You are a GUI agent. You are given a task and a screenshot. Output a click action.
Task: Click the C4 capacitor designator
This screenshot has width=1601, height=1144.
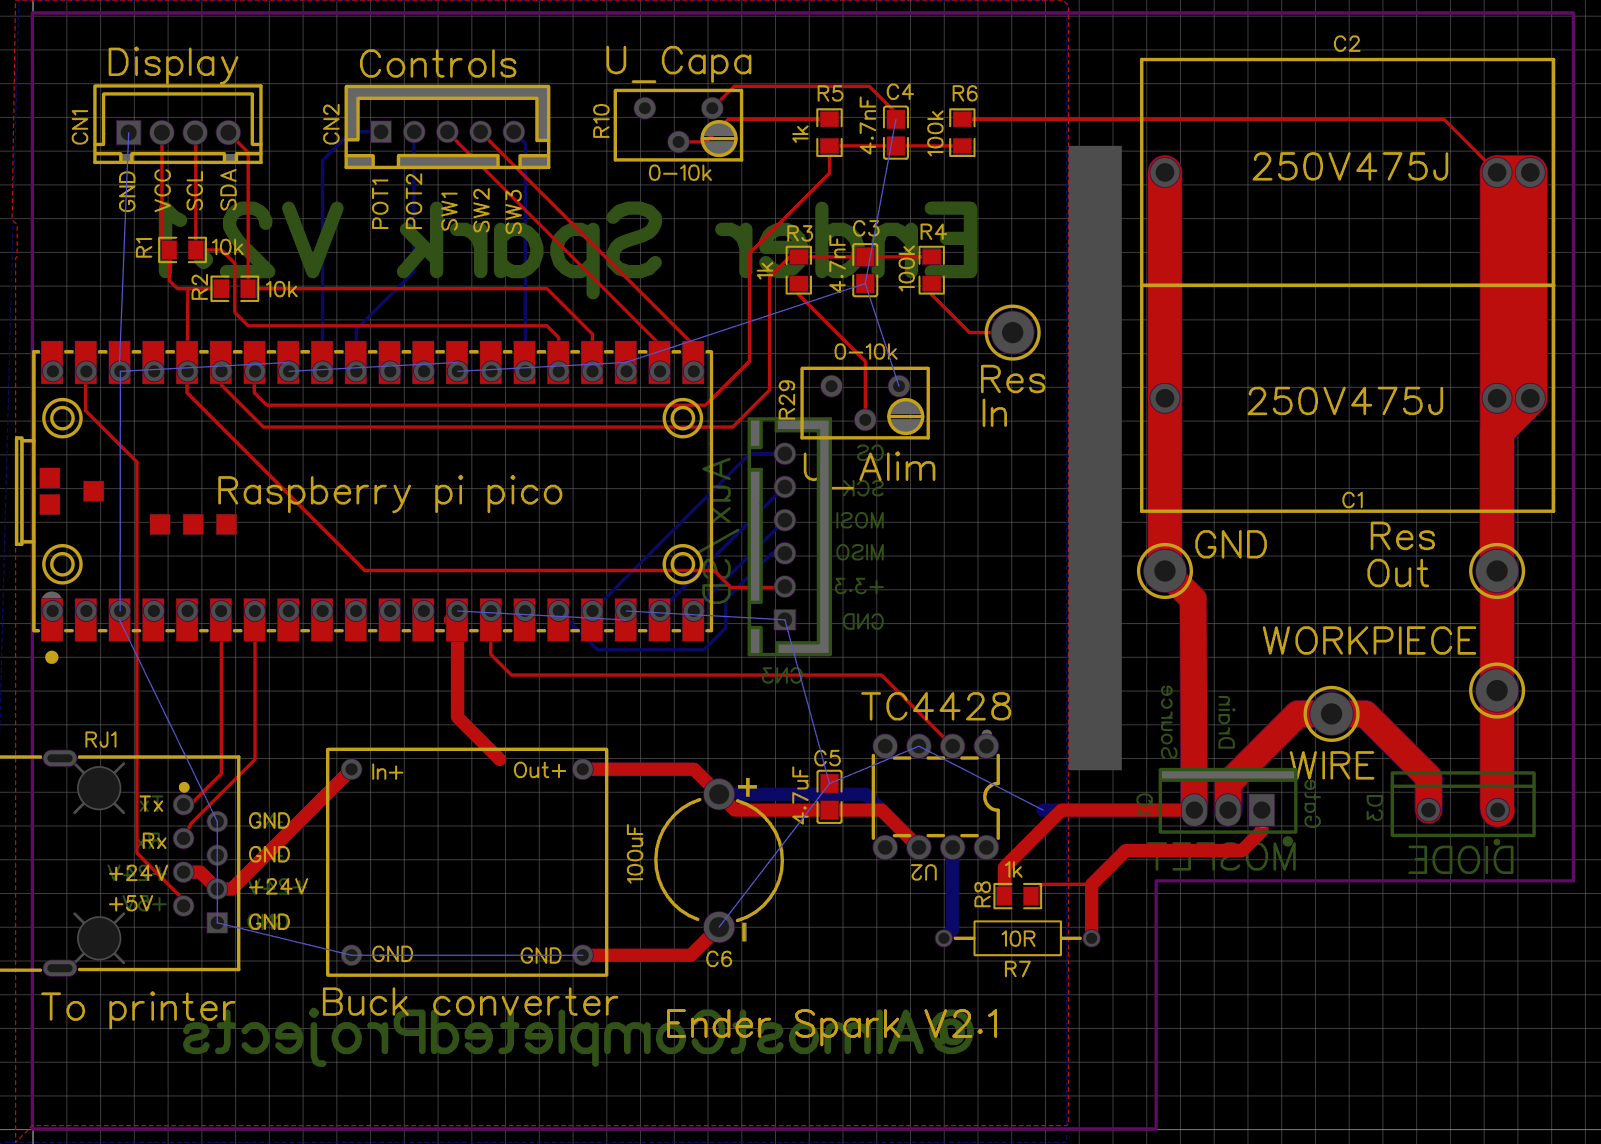tap(900, 92)
